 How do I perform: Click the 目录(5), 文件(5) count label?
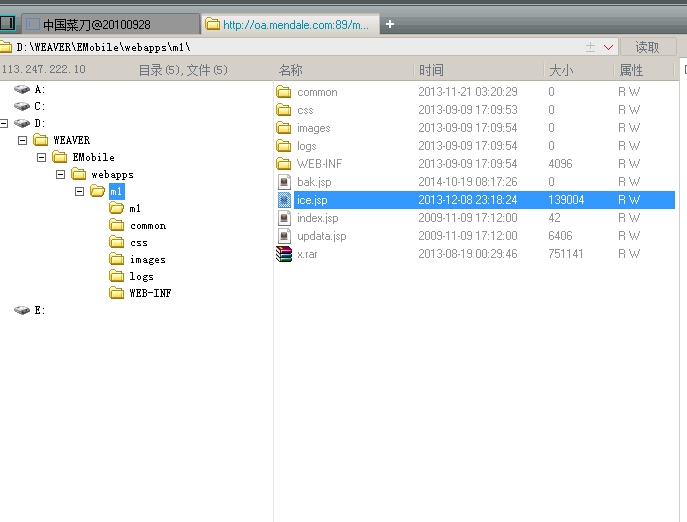(183, 70)
